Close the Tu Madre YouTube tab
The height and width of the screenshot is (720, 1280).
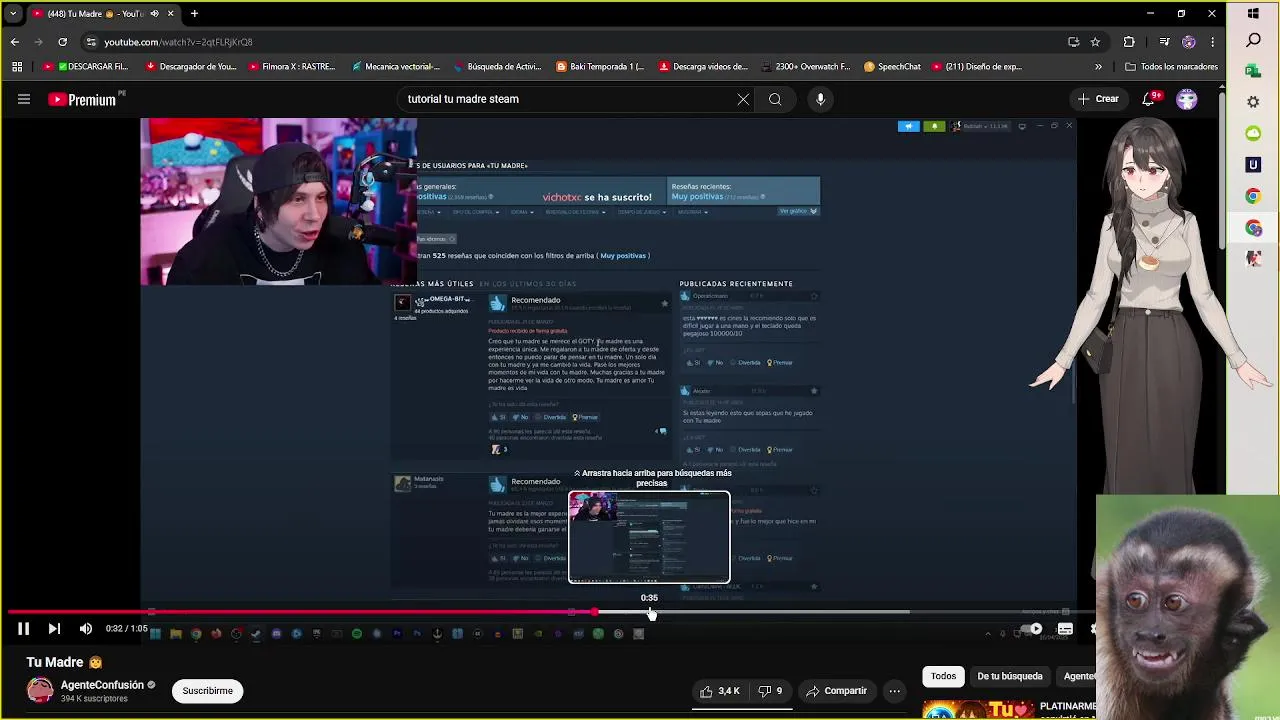[171, 14]
